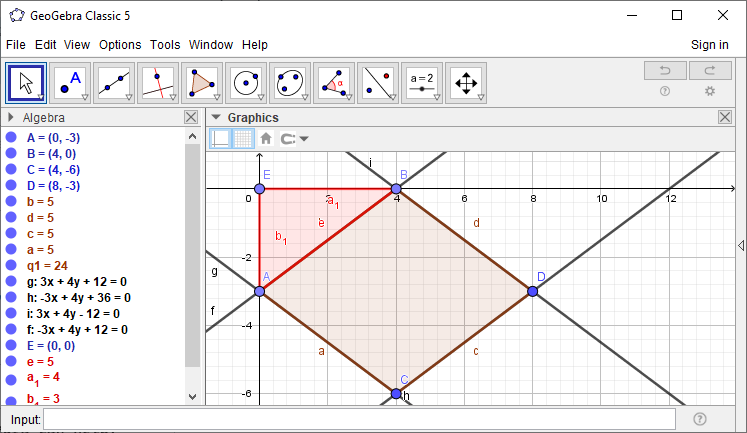Click point C in the graphics view
Image resolution: width=747 pixels, height=433 pixels.
(396, 393)
